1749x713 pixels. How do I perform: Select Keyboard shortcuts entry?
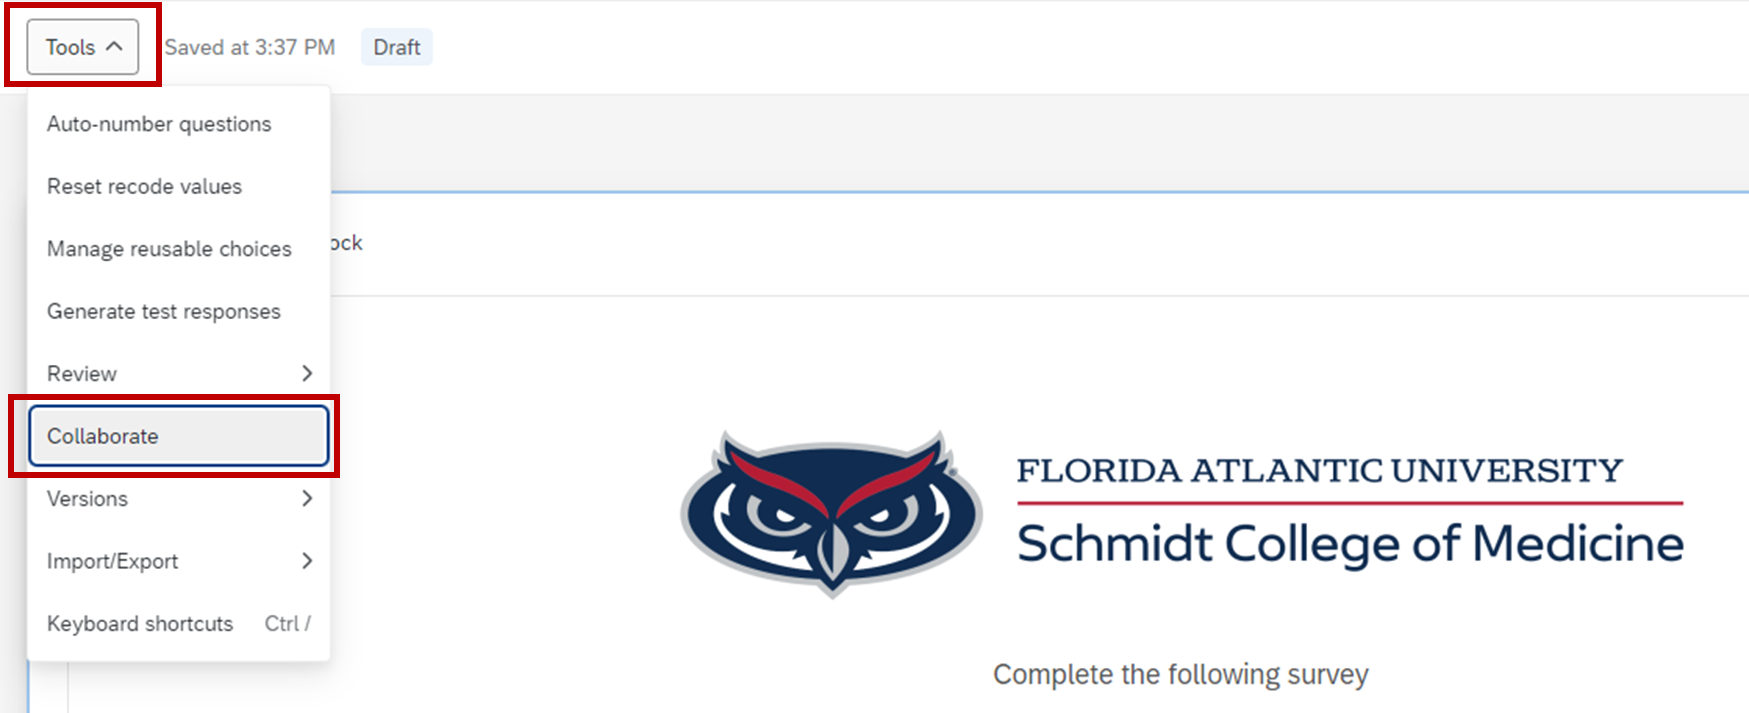[x=178, y=623]
